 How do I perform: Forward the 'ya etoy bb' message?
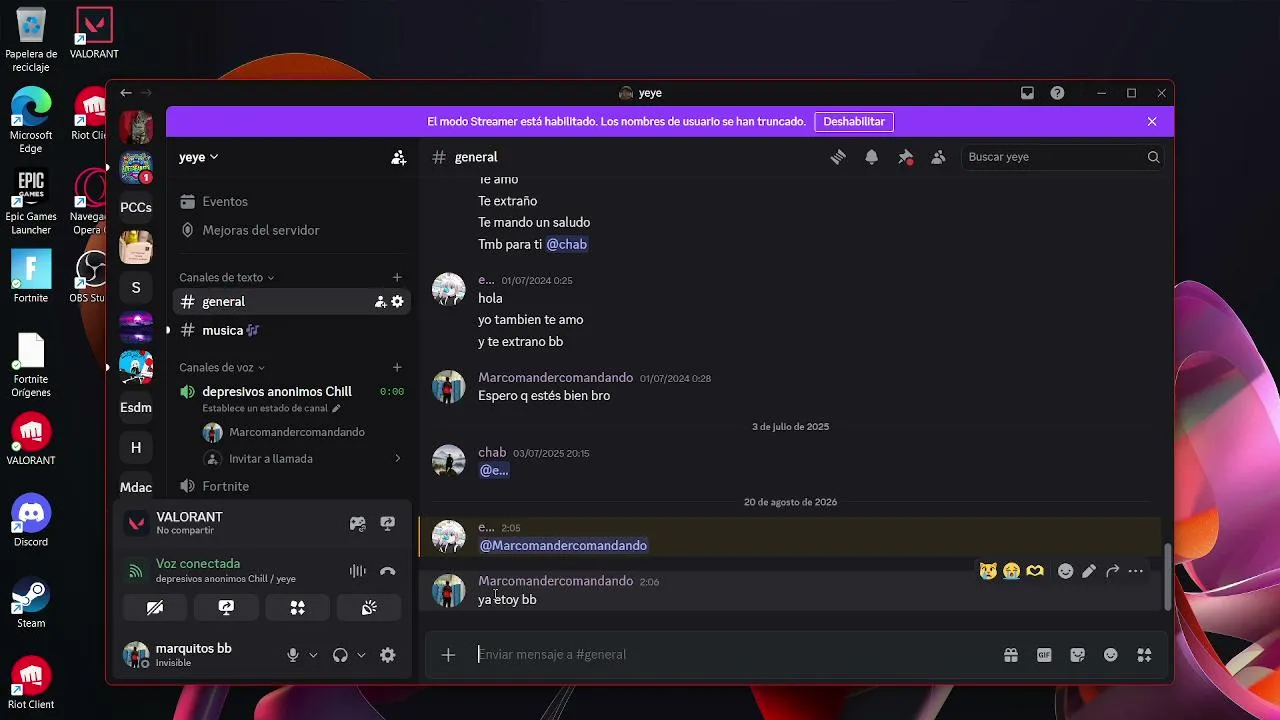point(1112,571)
